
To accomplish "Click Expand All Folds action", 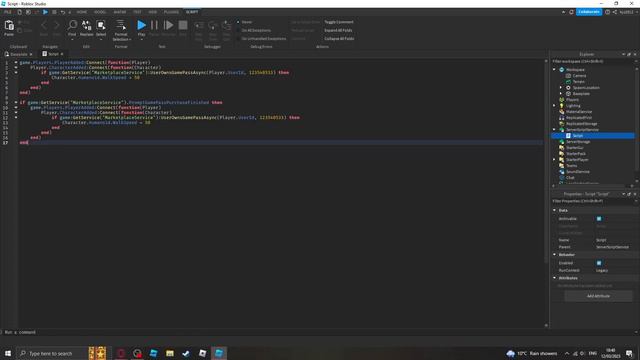I will [338, 30].
